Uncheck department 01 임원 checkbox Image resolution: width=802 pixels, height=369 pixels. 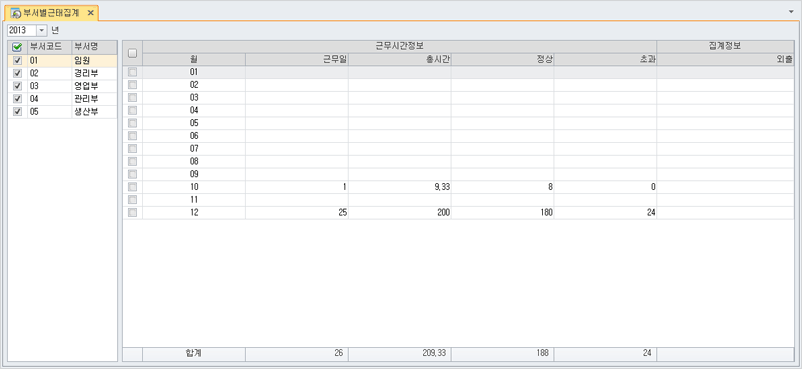(x=17, y=60)
